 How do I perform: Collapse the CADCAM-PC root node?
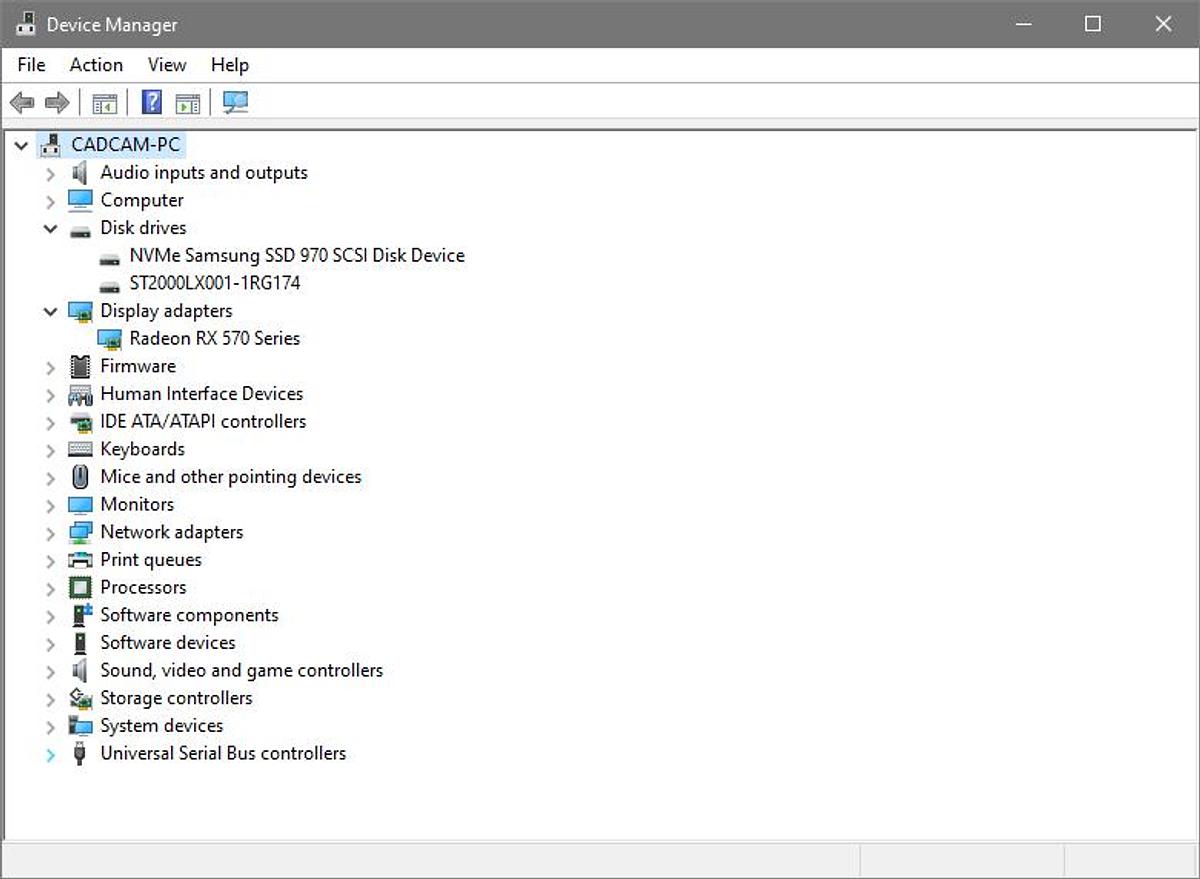point(21,146)
